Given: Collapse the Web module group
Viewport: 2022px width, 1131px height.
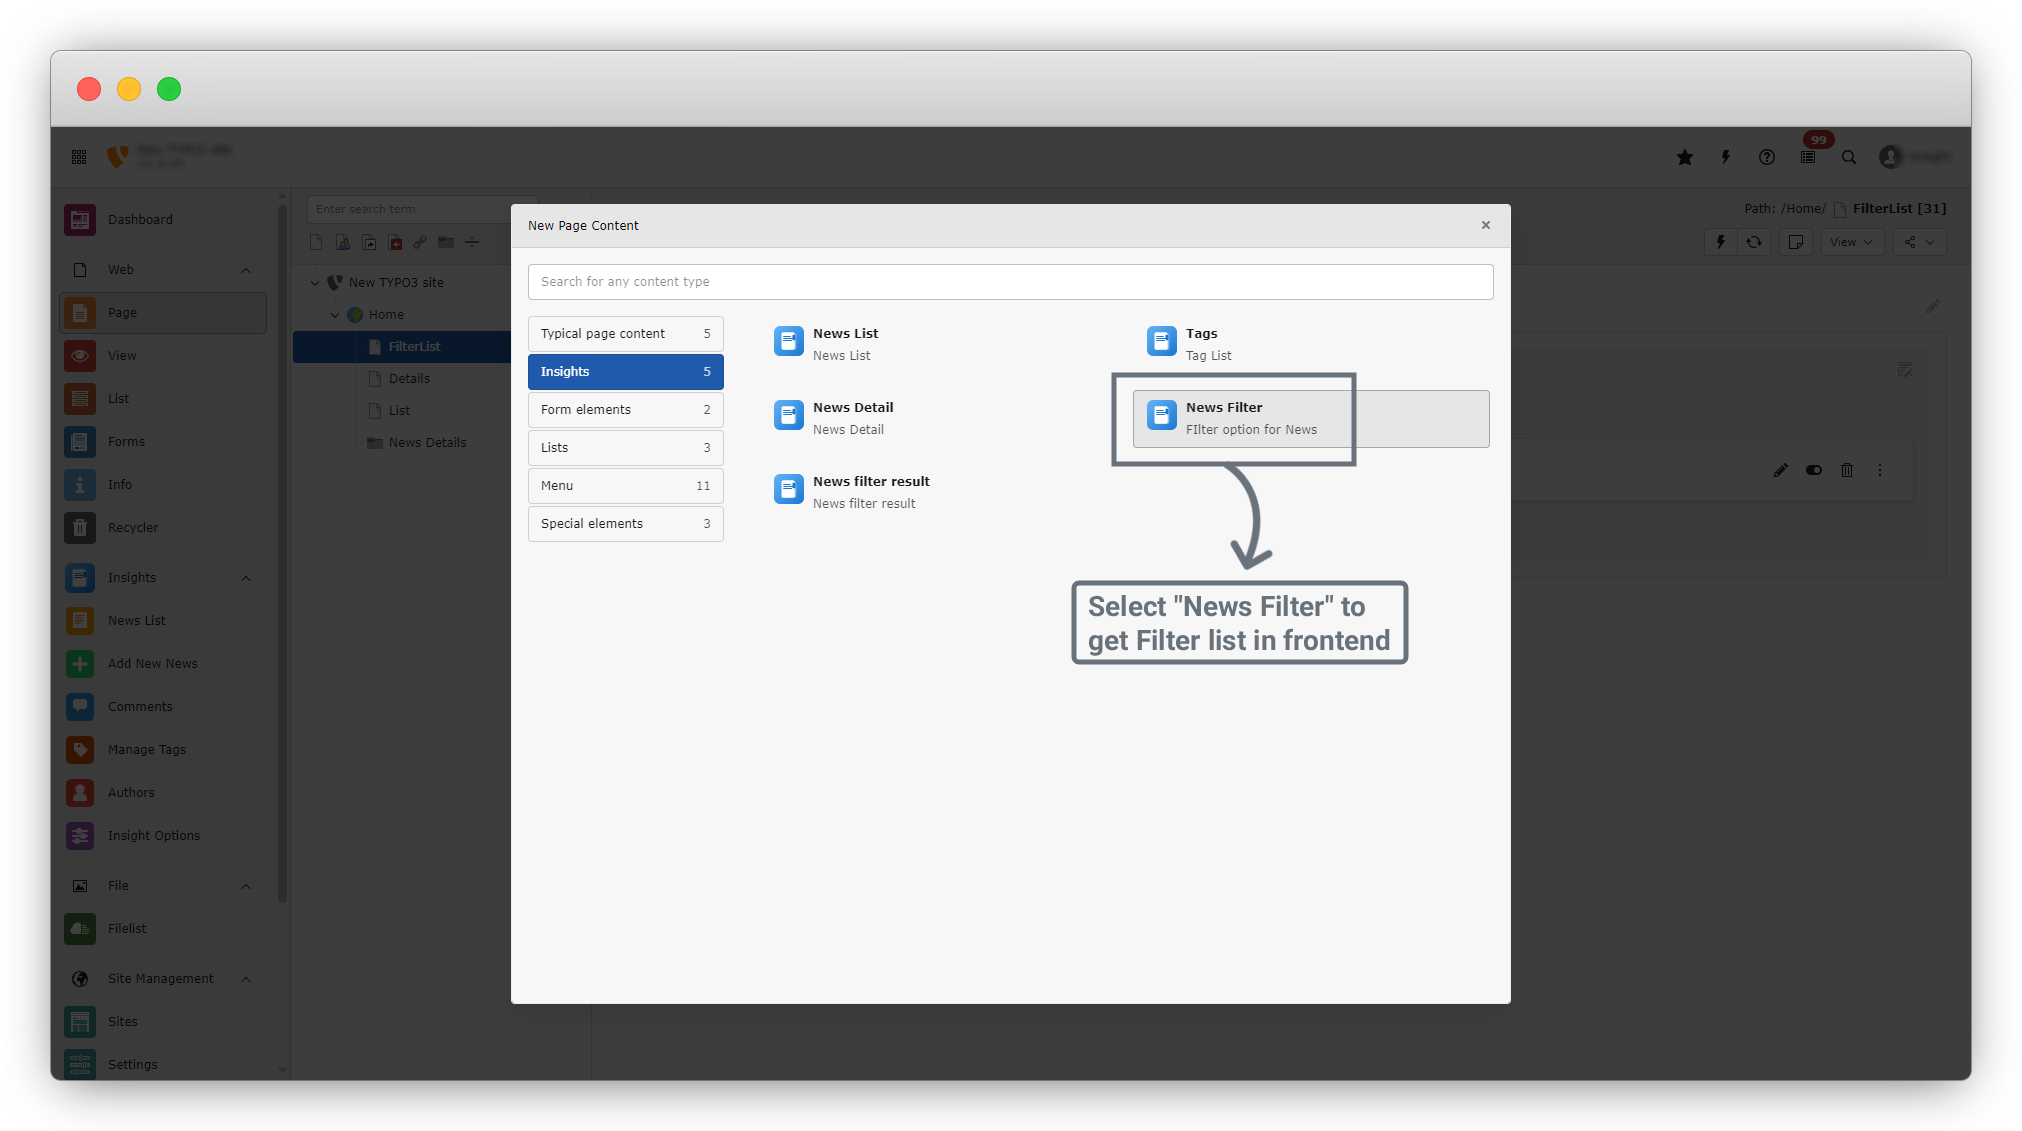Looking at the screenshot, I should (x=246, y=270).
